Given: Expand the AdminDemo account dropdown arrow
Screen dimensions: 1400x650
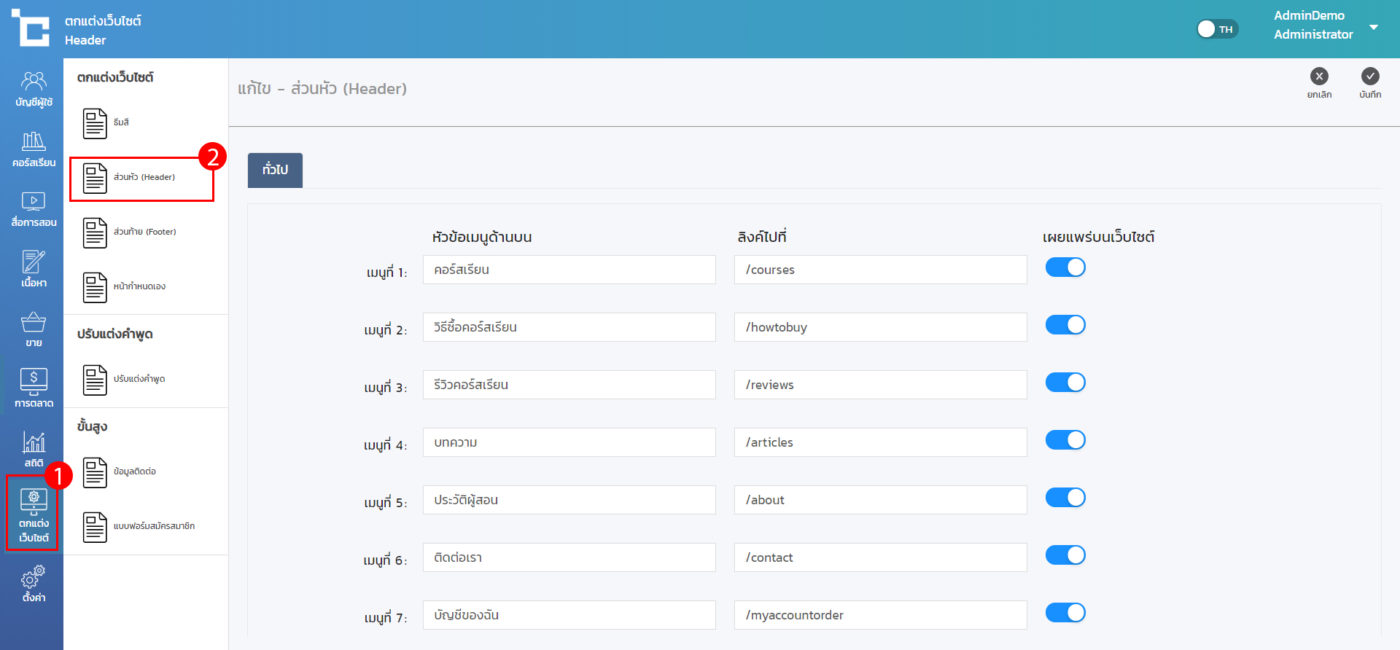Looking at the screenshot, I should click(x=1373, y=27).
